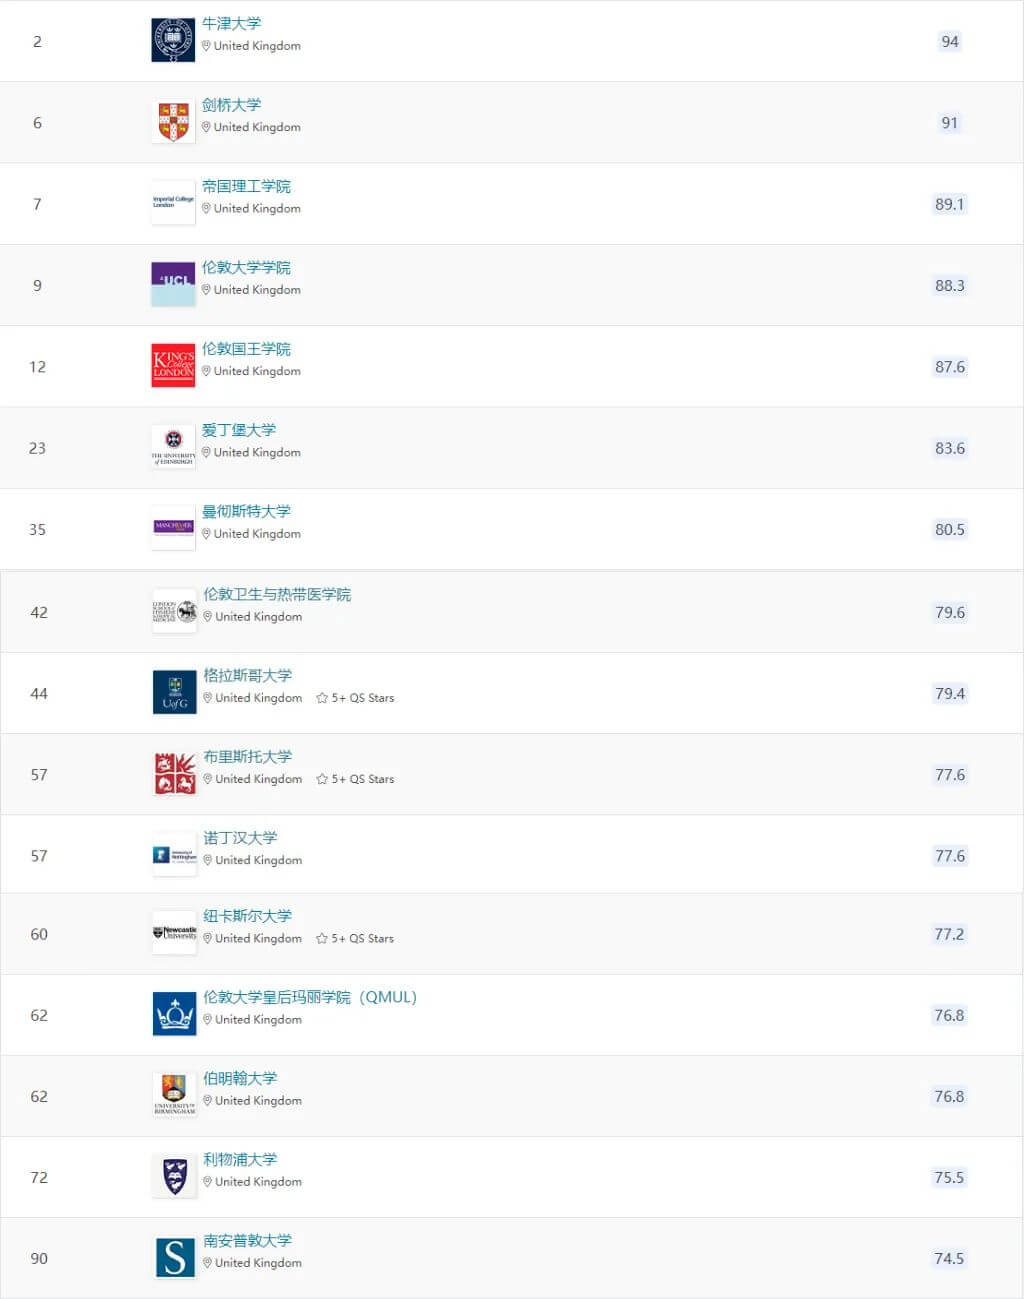Image resolution: width=1024 pixels, height=1299 pixels.
Task: Click the University of Liverpool shield logo
Action: pos(175,1177)
